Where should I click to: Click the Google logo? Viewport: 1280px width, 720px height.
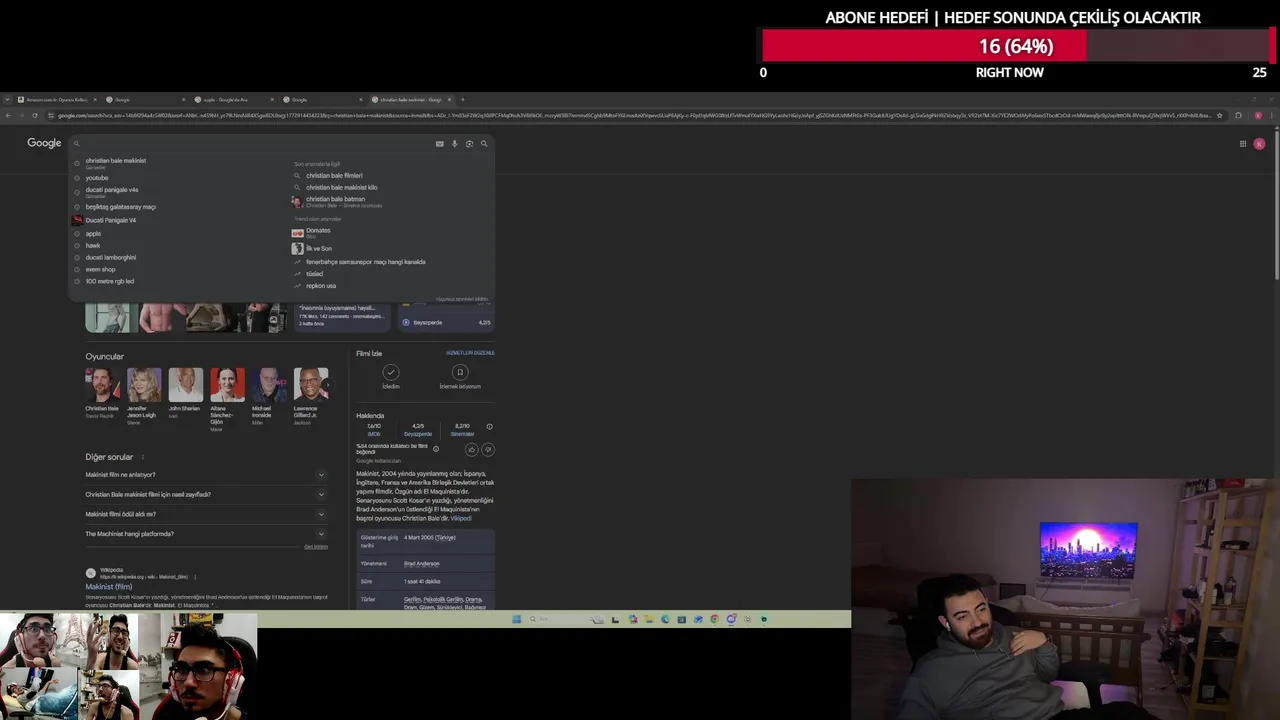(44, 143)
